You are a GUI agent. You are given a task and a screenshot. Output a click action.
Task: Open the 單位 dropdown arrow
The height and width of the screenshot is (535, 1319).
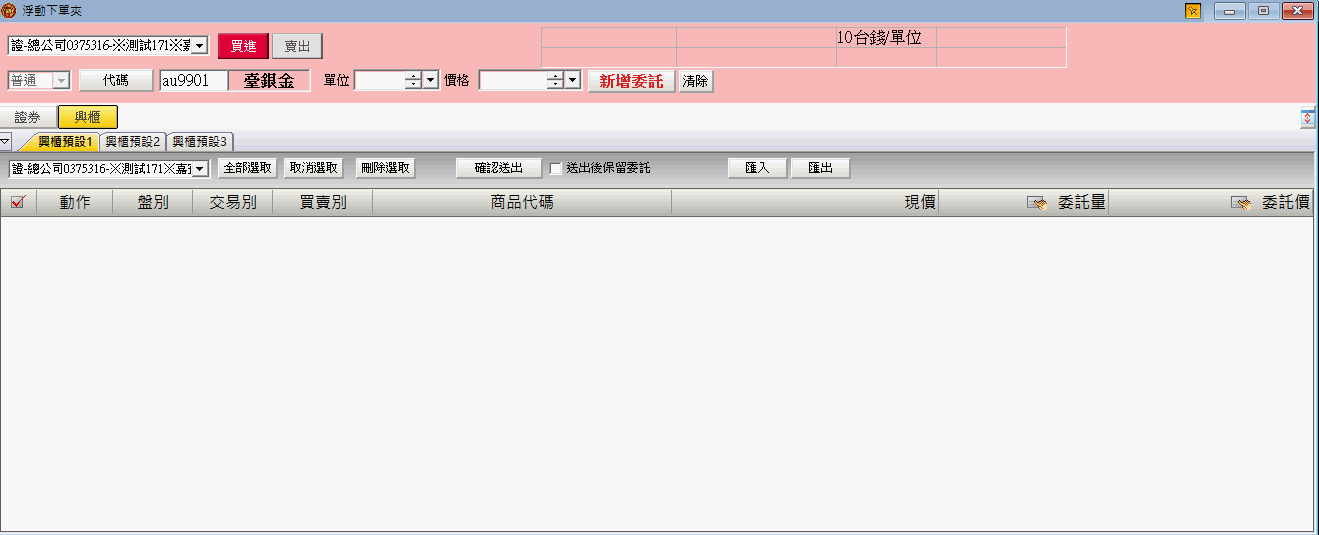431,81
